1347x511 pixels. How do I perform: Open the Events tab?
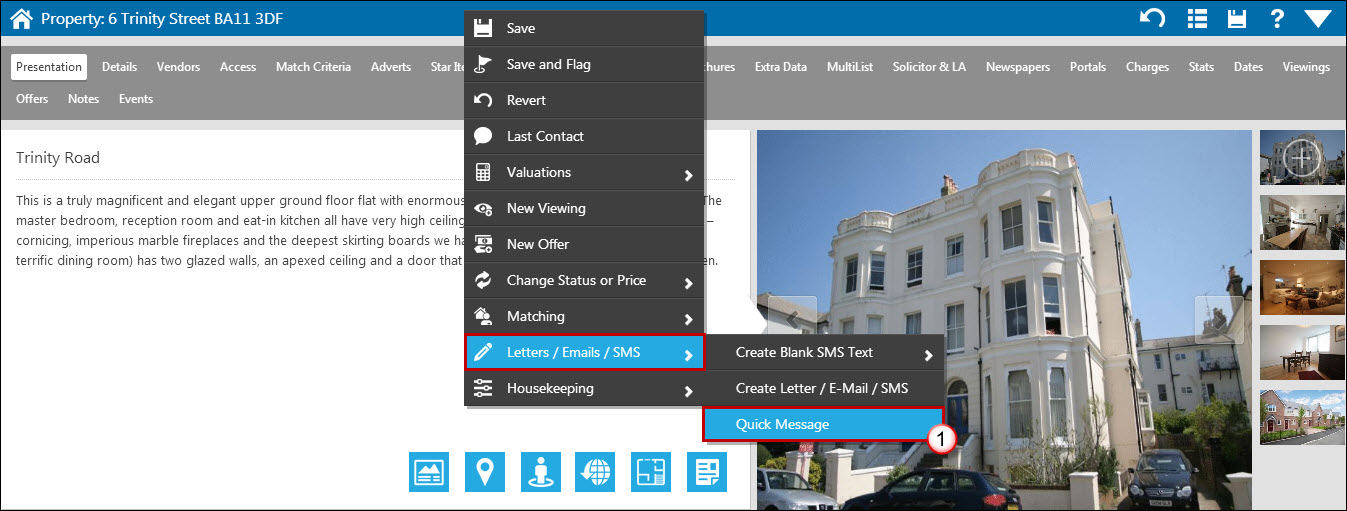[x=135, y=99]
